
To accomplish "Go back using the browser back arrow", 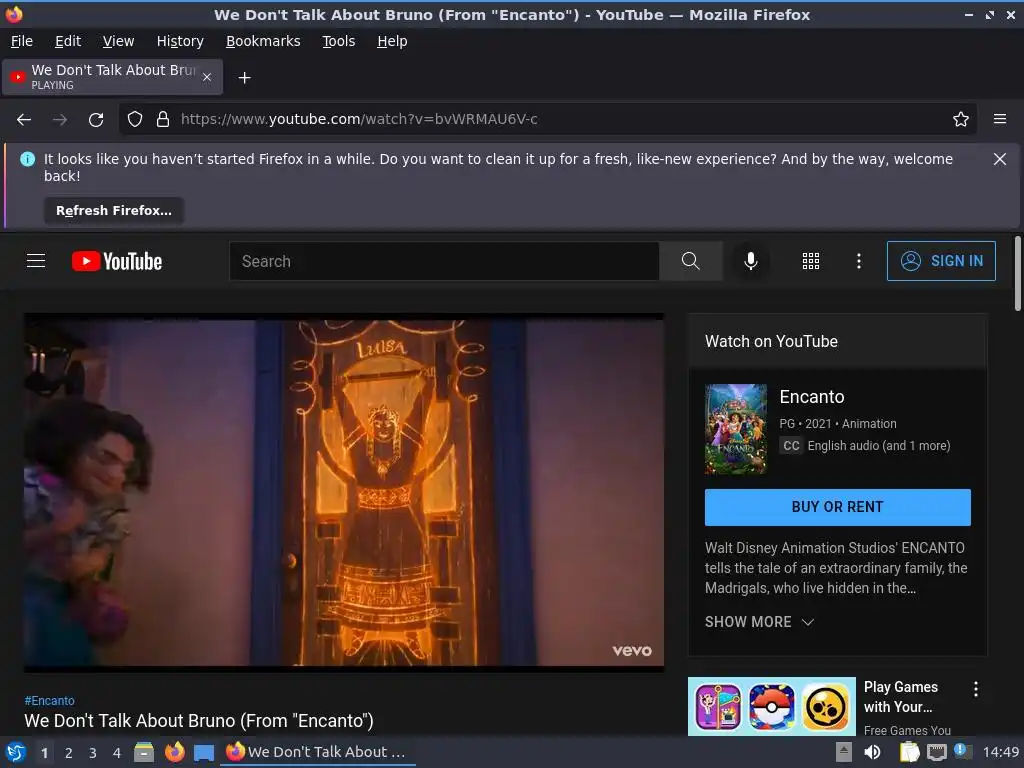I will 24,120.
